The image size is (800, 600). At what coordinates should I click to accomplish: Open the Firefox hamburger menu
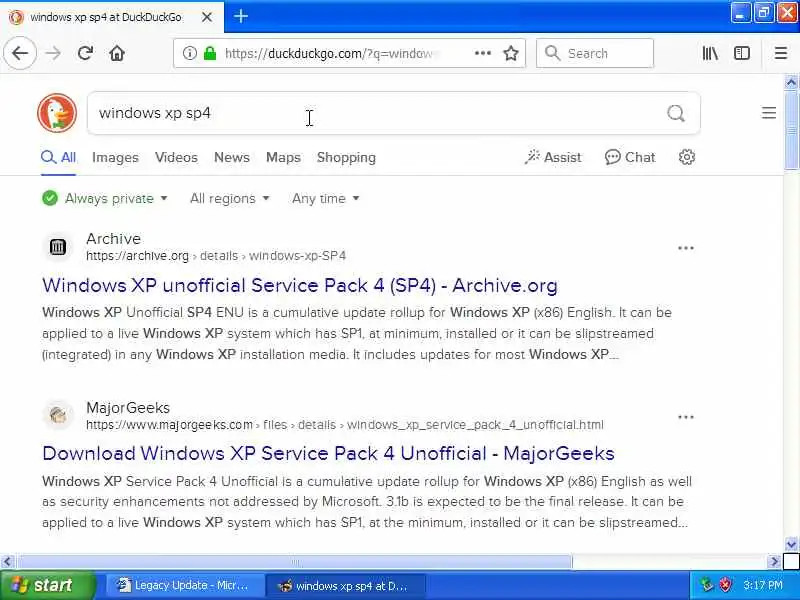781,53
